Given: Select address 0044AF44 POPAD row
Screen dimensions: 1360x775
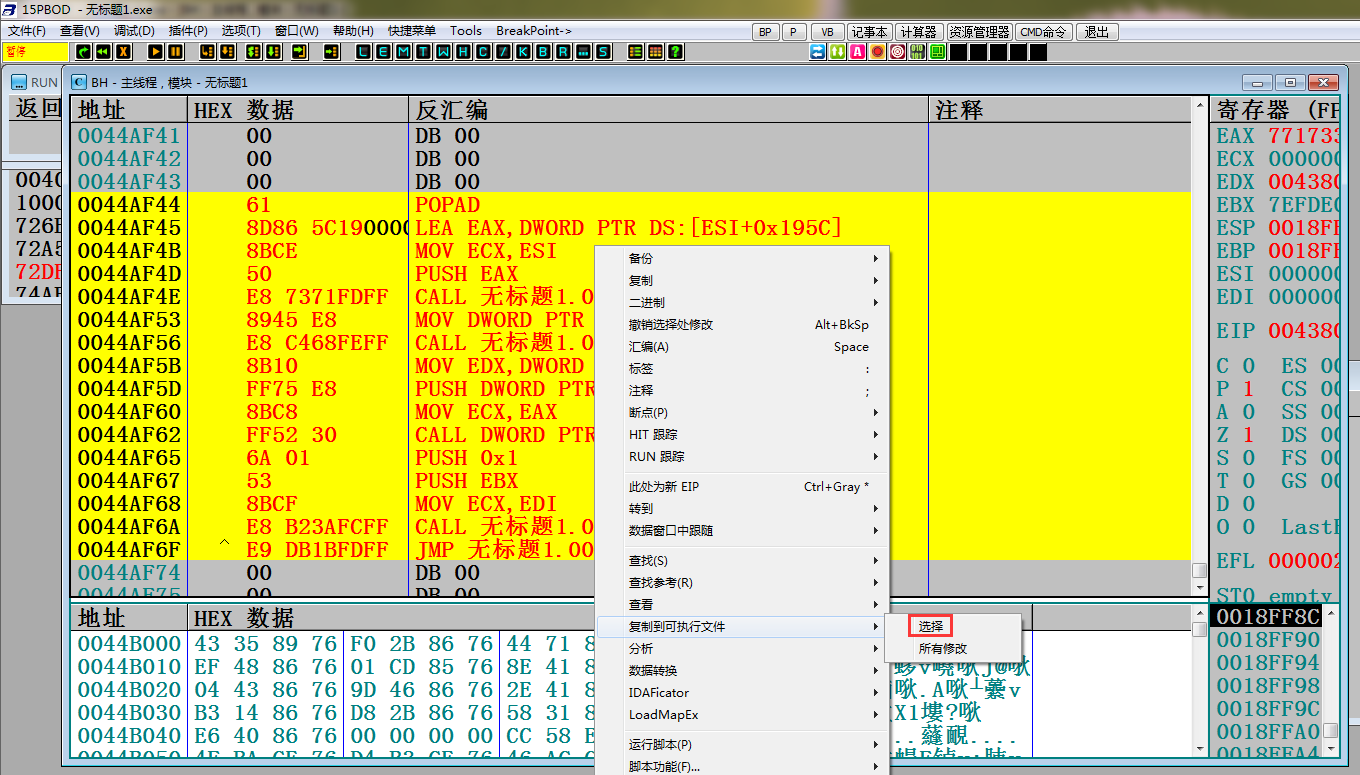Looking at the screenshot, I should tap(631, 204).
